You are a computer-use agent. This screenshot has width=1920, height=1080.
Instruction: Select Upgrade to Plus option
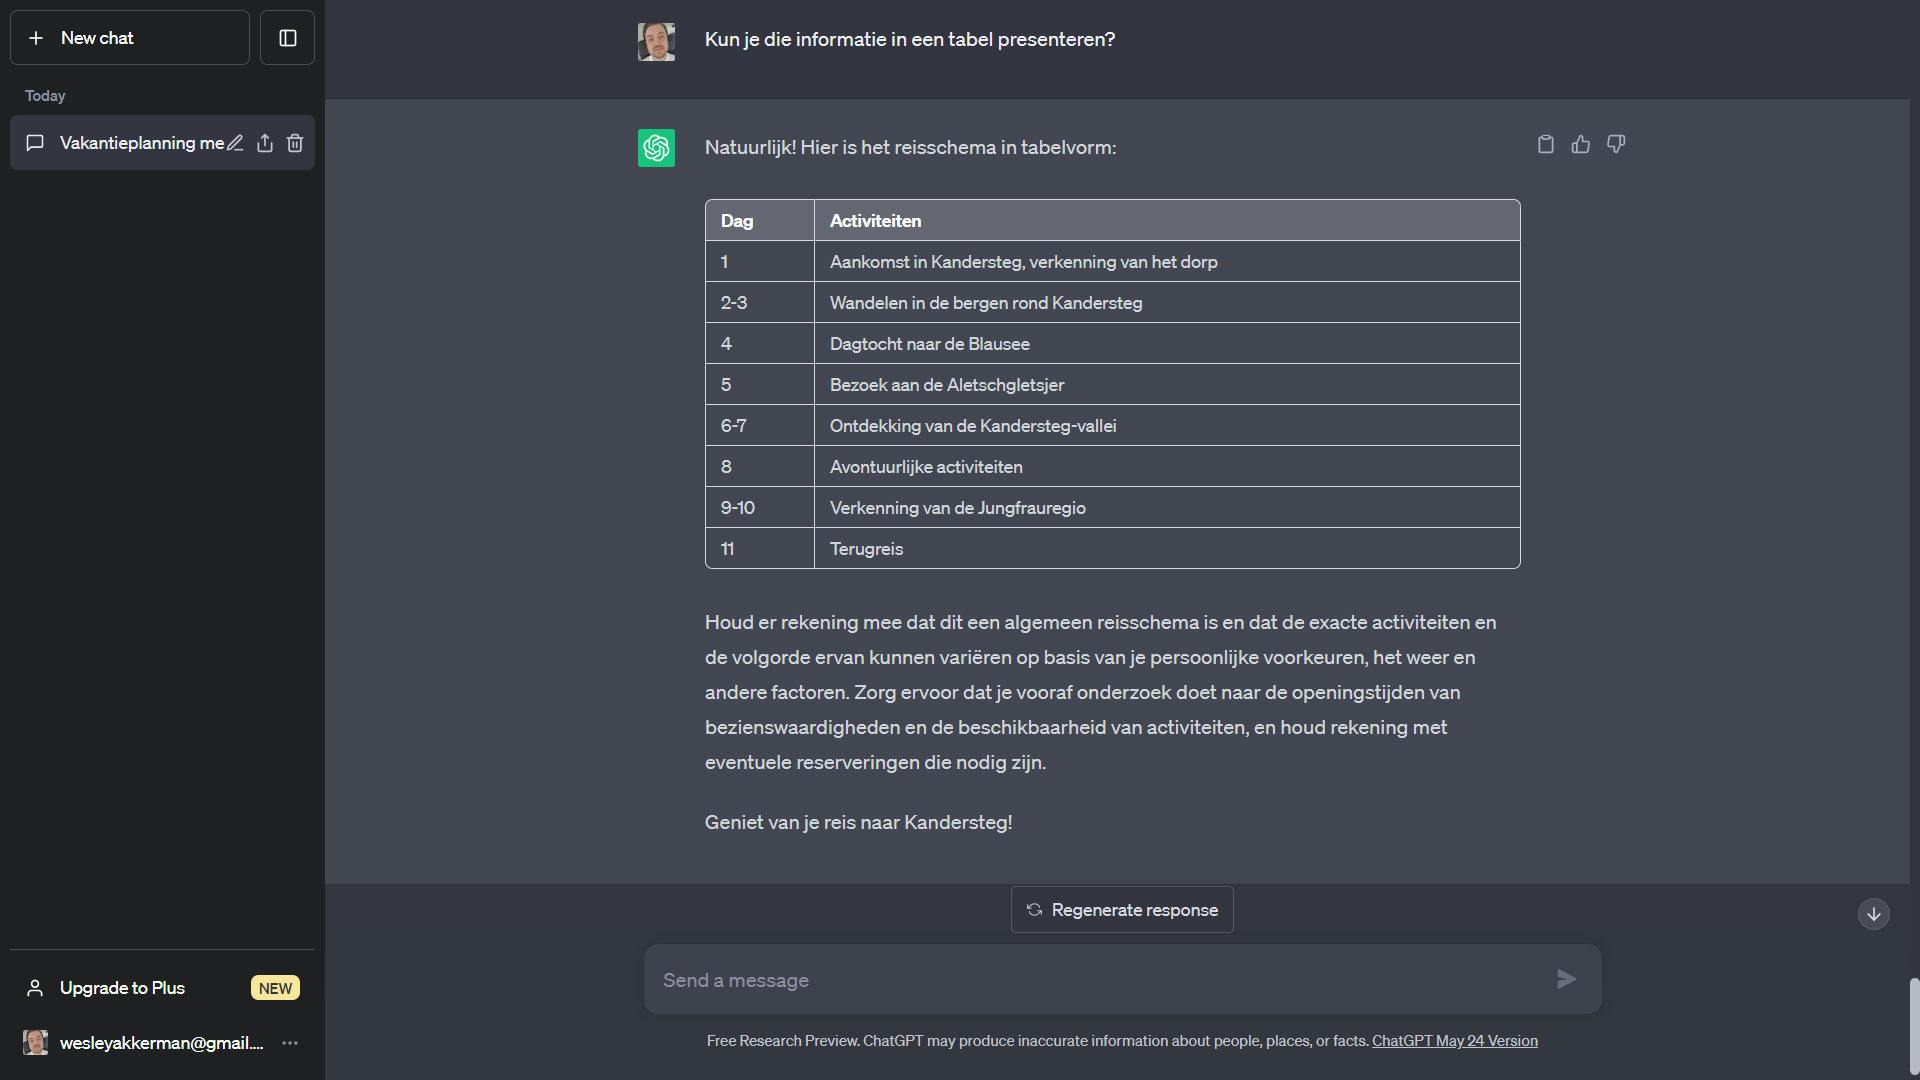point(122,988)
